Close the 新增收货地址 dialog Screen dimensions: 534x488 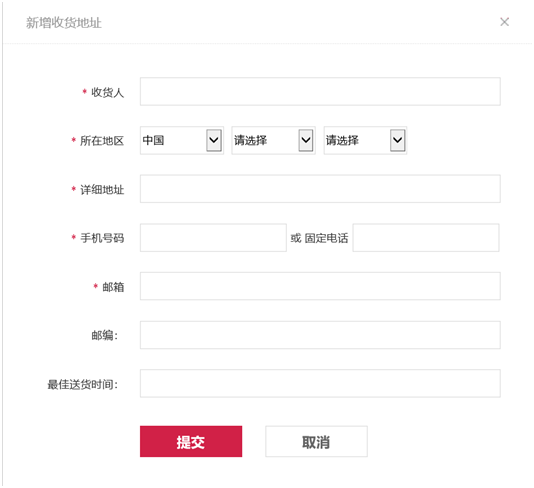click(x=504, y=22)
